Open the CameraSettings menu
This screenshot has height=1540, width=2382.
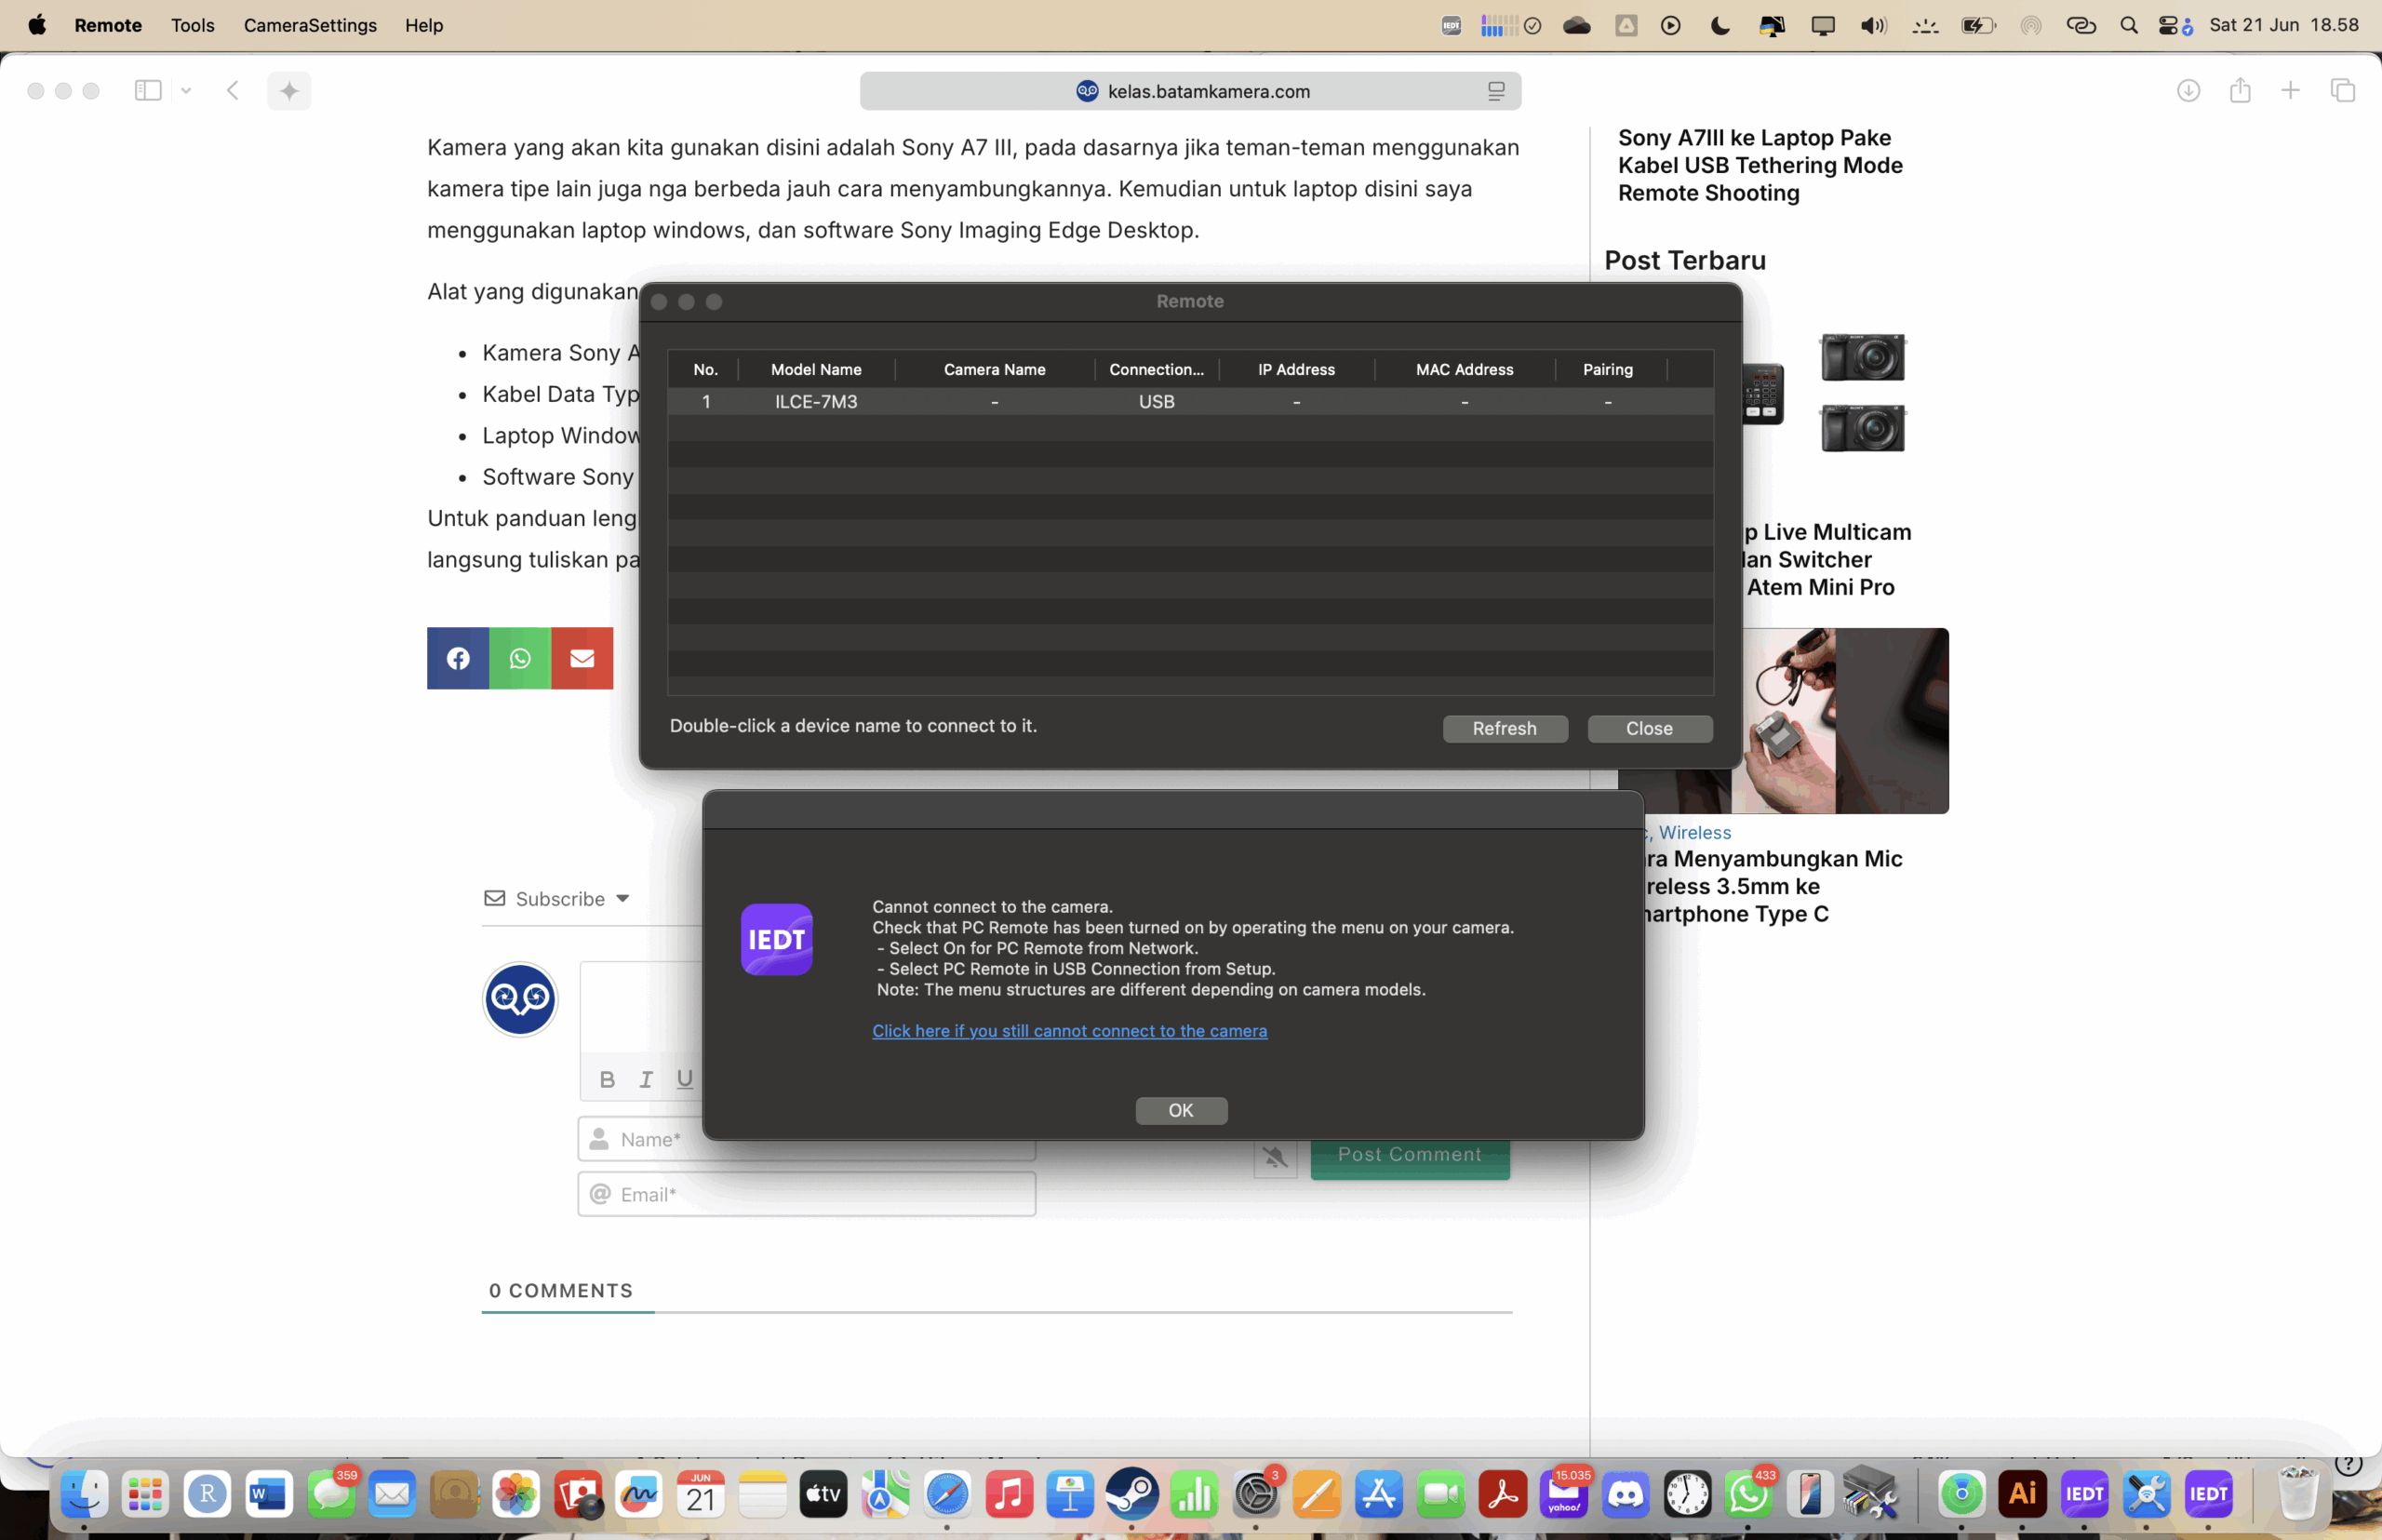[310, 25]
